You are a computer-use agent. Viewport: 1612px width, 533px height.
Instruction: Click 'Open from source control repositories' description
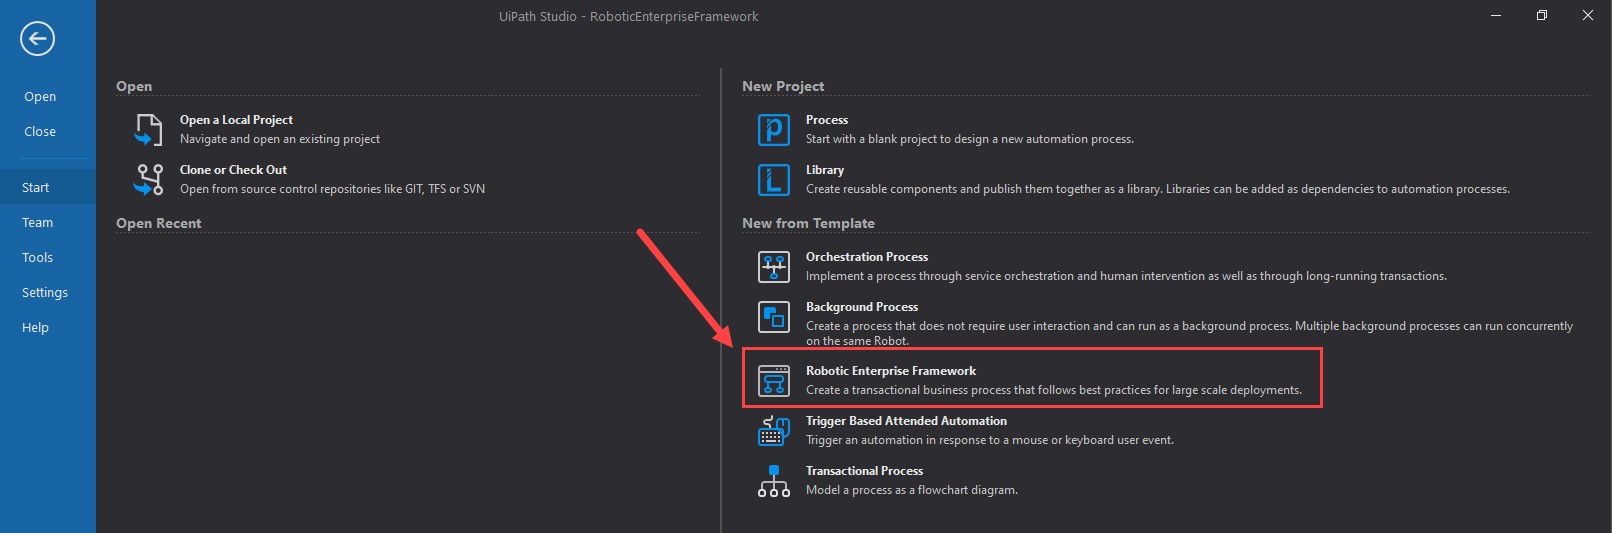pos(332,189)
